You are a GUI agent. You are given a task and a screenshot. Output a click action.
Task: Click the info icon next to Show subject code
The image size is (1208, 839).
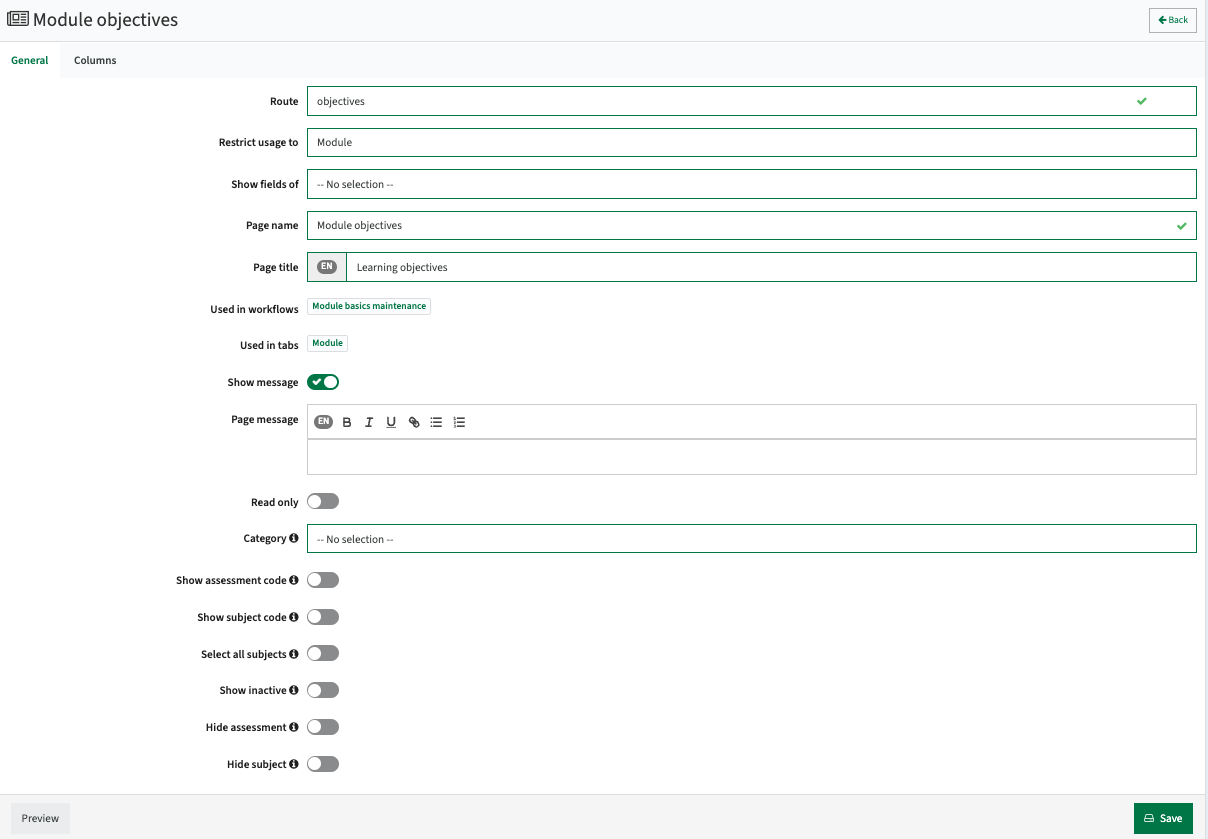294,617
